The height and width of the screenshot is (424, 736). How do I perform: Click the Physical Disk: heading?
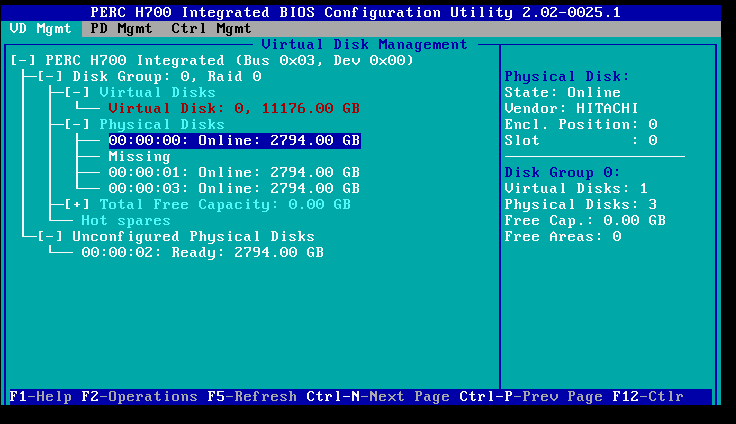pos(567,77)
